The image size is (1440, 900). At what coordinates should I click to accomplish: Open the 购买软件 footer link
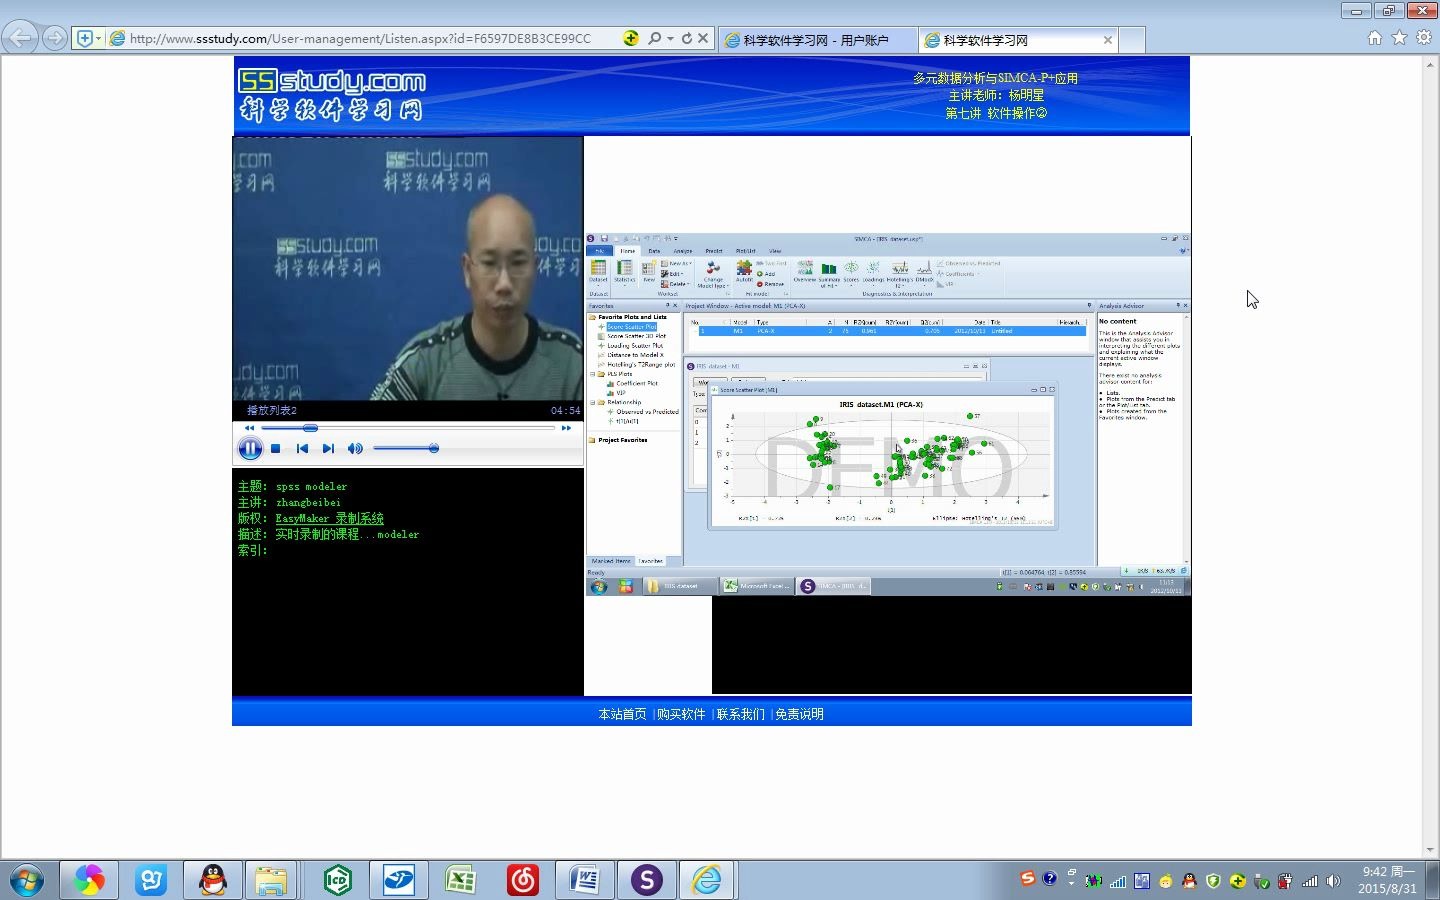click(x=681, y=714)
